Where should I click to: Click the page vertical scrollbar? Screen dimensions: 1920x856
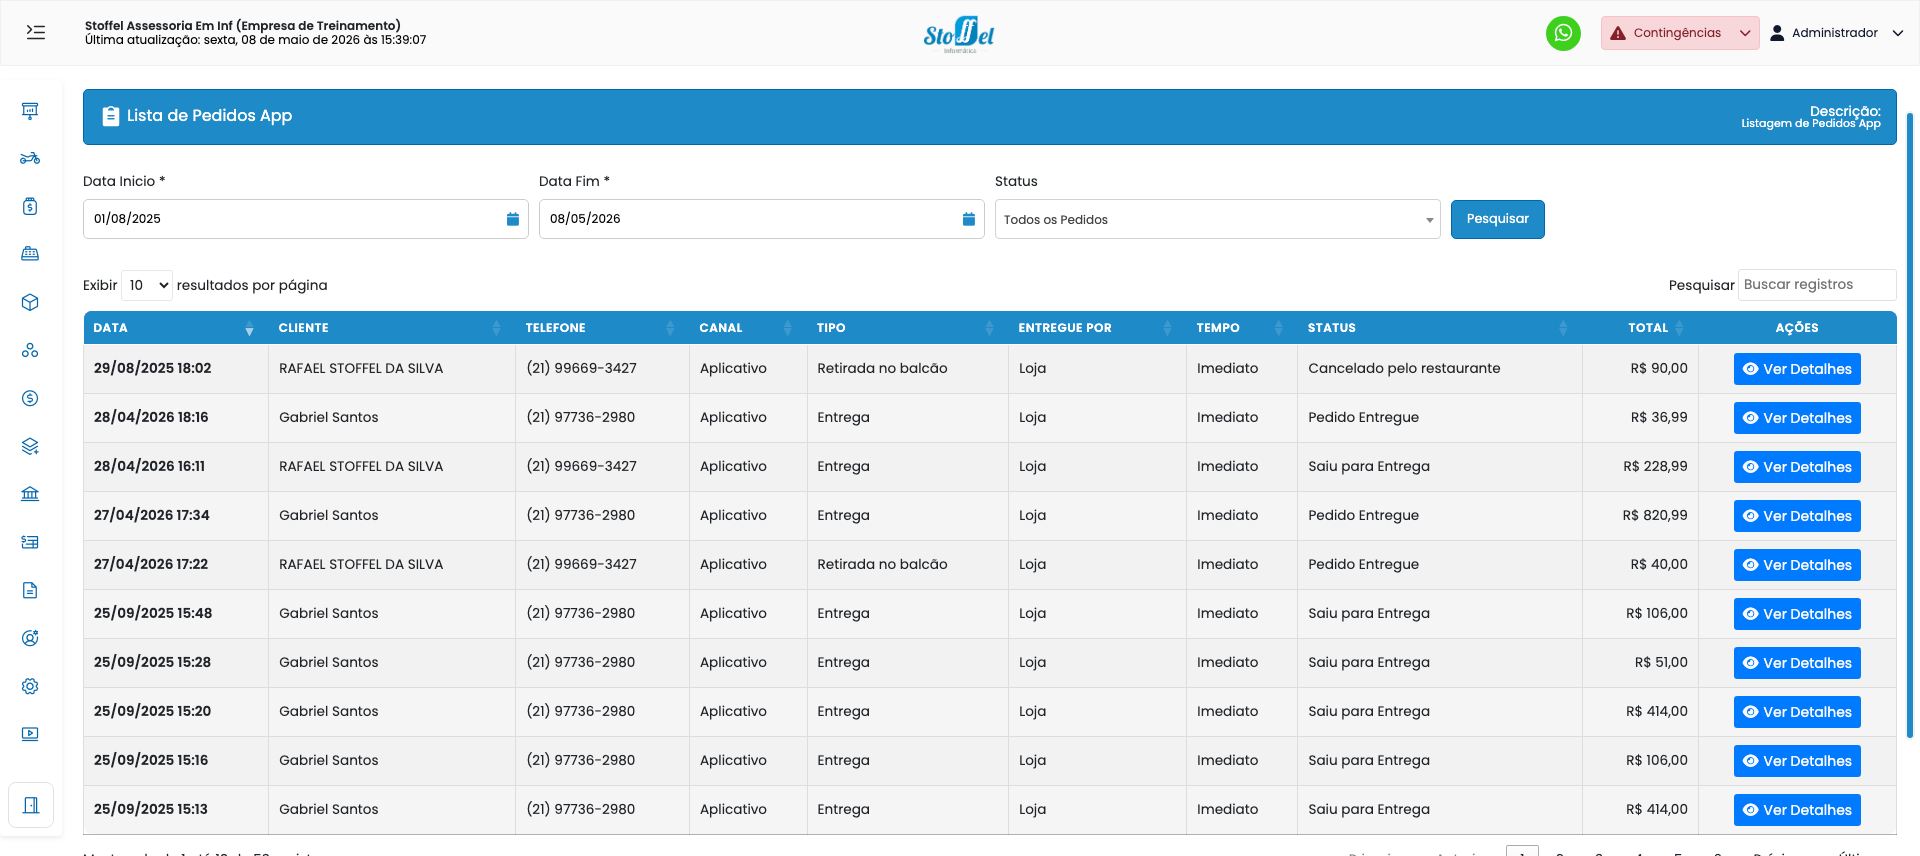click(x=1910, y=425)
